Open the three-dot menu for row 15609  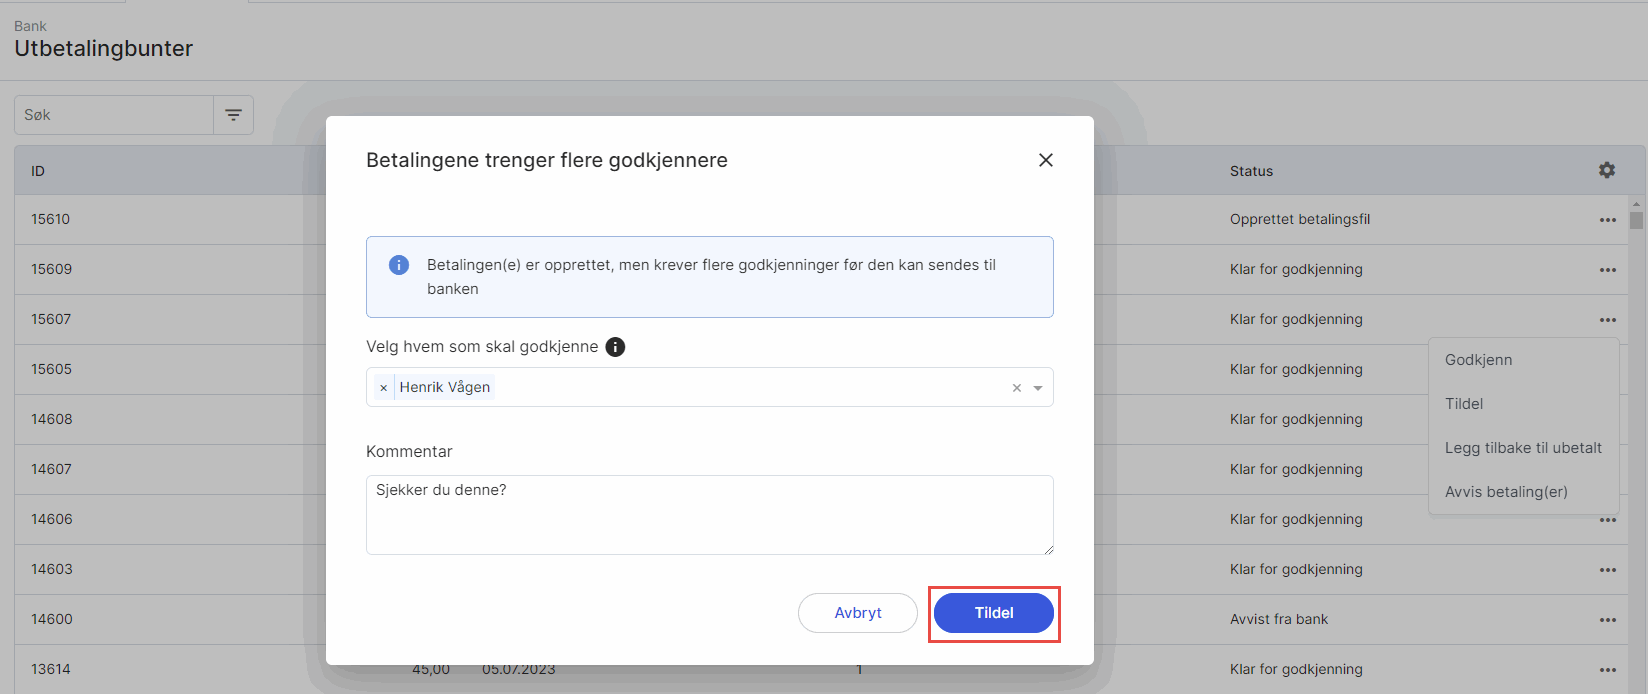tap(1607, 270)
